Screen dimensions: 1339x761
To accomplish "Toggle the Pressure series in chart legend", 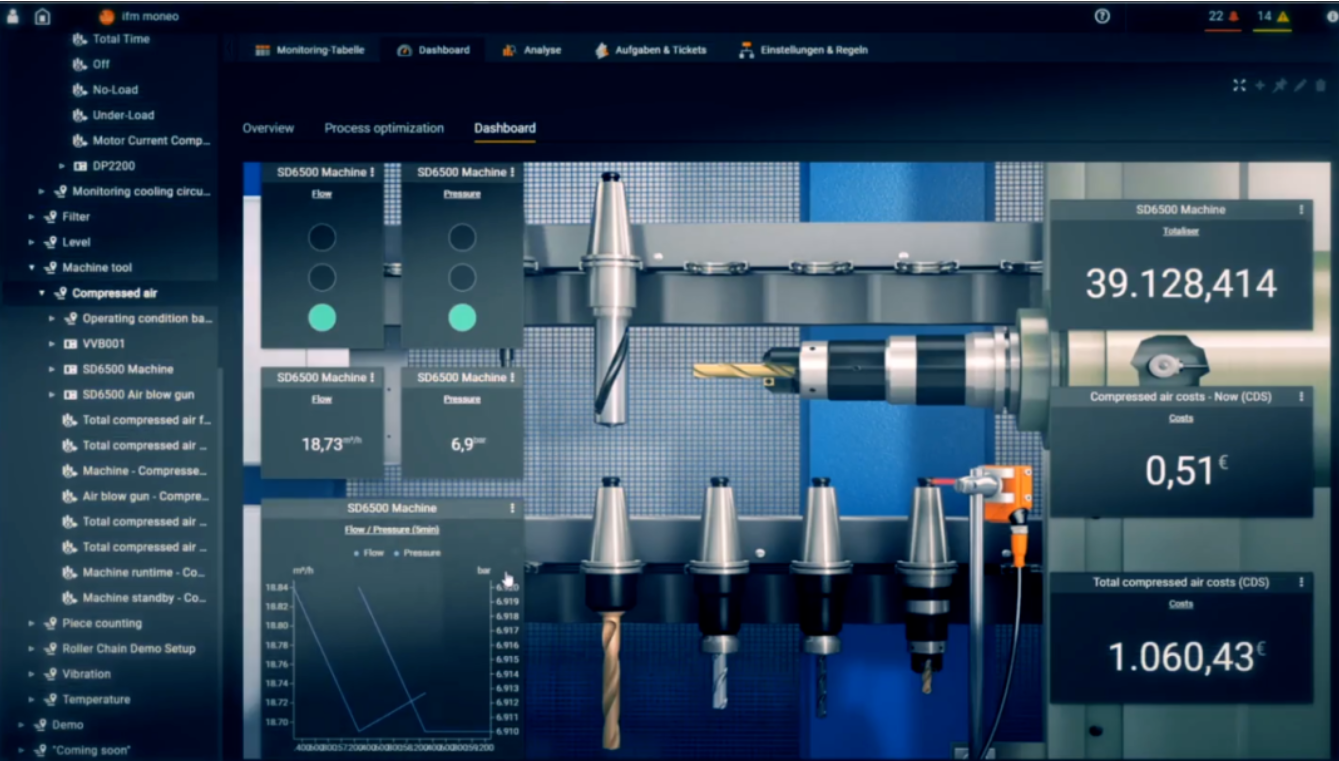I will 418,552.
